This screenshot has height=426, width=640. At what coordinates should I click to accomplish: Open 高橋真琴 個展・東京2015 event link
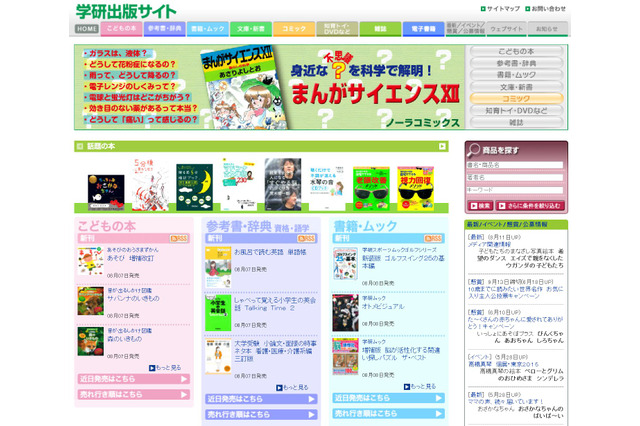pos(503,364)
